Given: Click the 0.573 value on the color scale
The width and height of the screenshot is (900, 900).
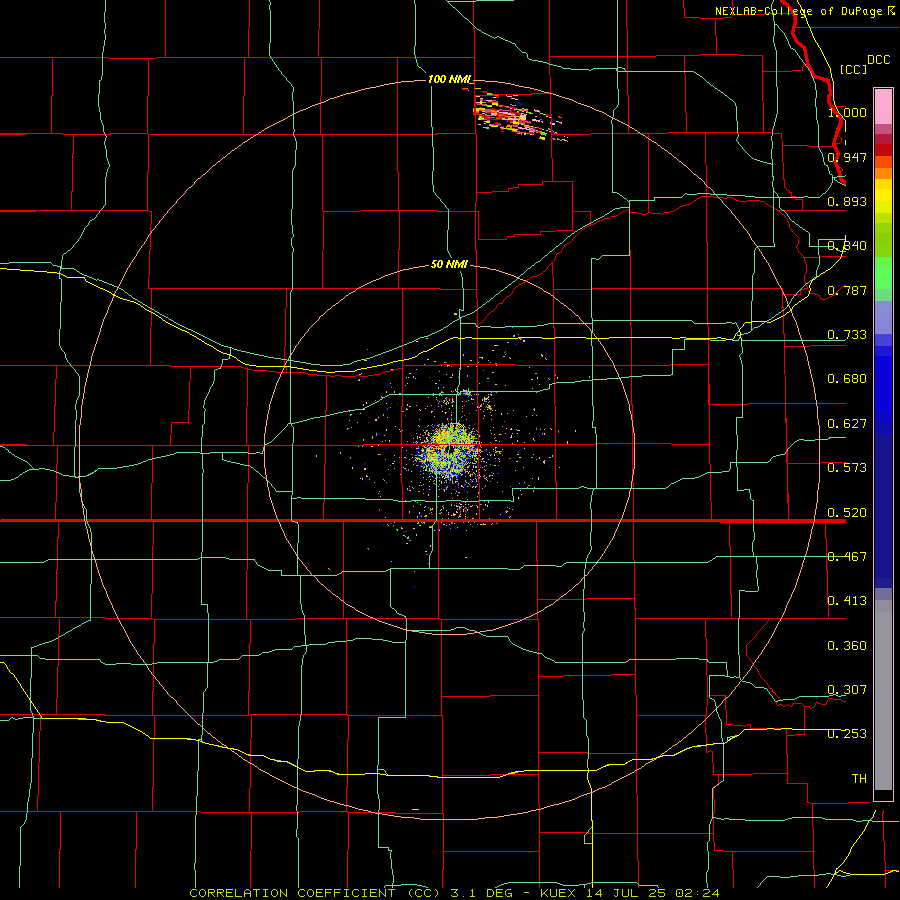Looking at the screenshot, I should click(x=847, y=468).
